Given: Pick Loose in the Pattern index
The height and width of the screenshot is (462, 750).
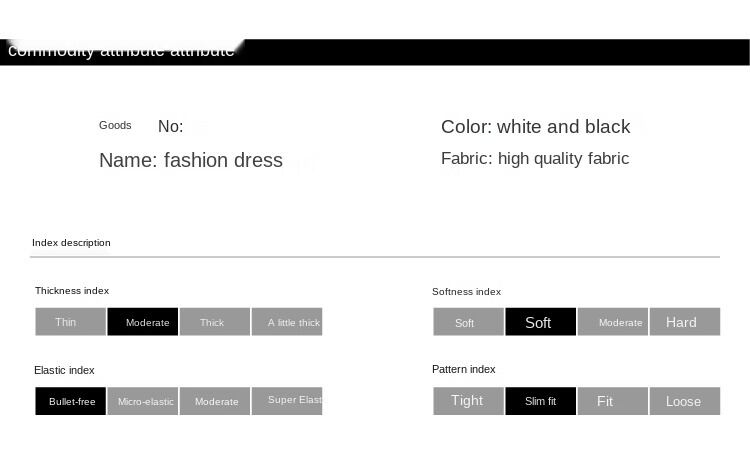Looking at the screenshot, I should pos(685,401).
